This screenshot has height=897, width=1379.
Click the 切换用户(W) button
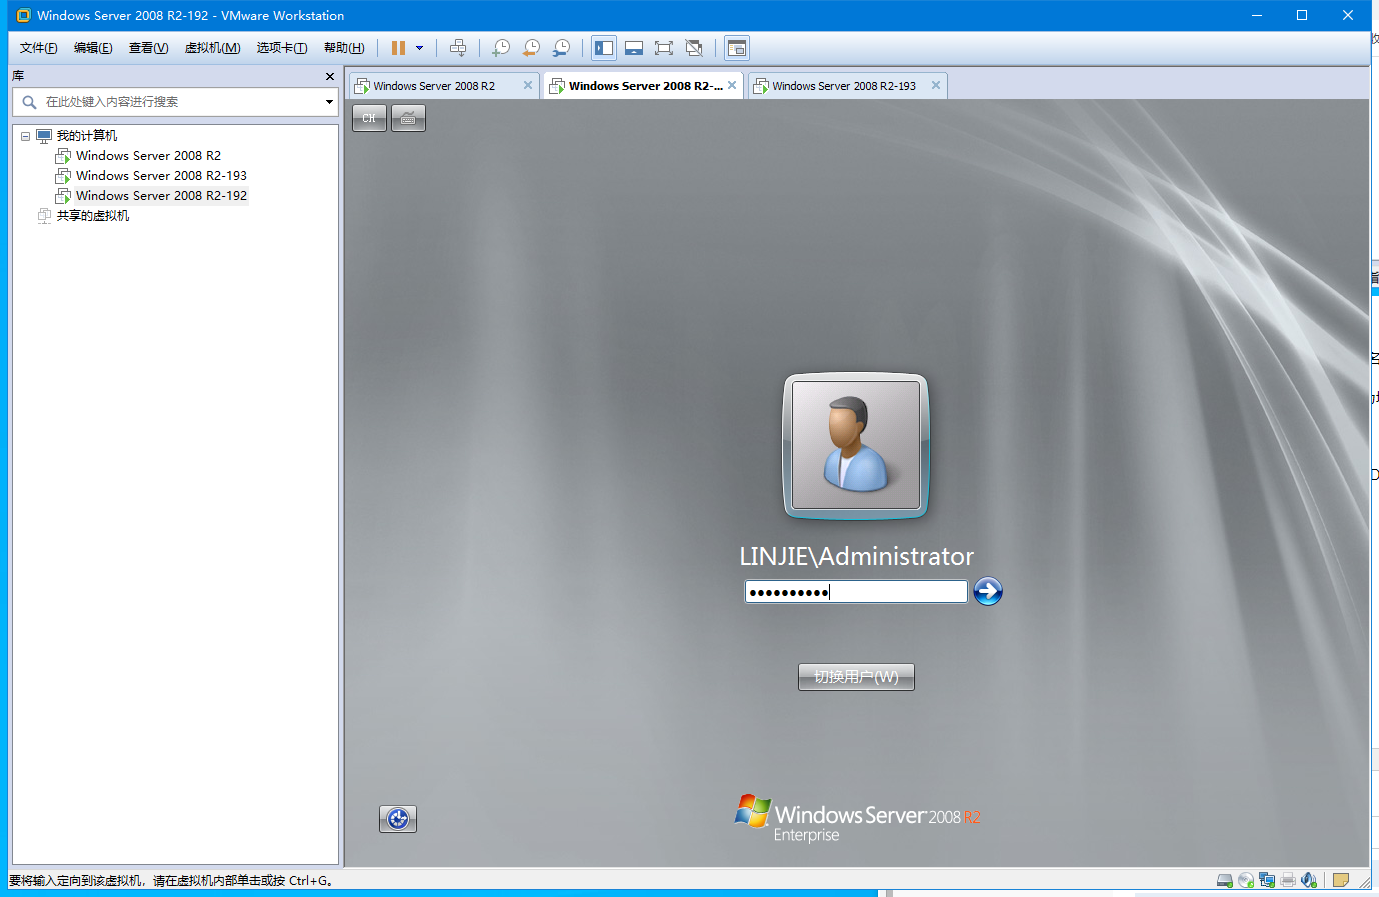coord(856,677)
